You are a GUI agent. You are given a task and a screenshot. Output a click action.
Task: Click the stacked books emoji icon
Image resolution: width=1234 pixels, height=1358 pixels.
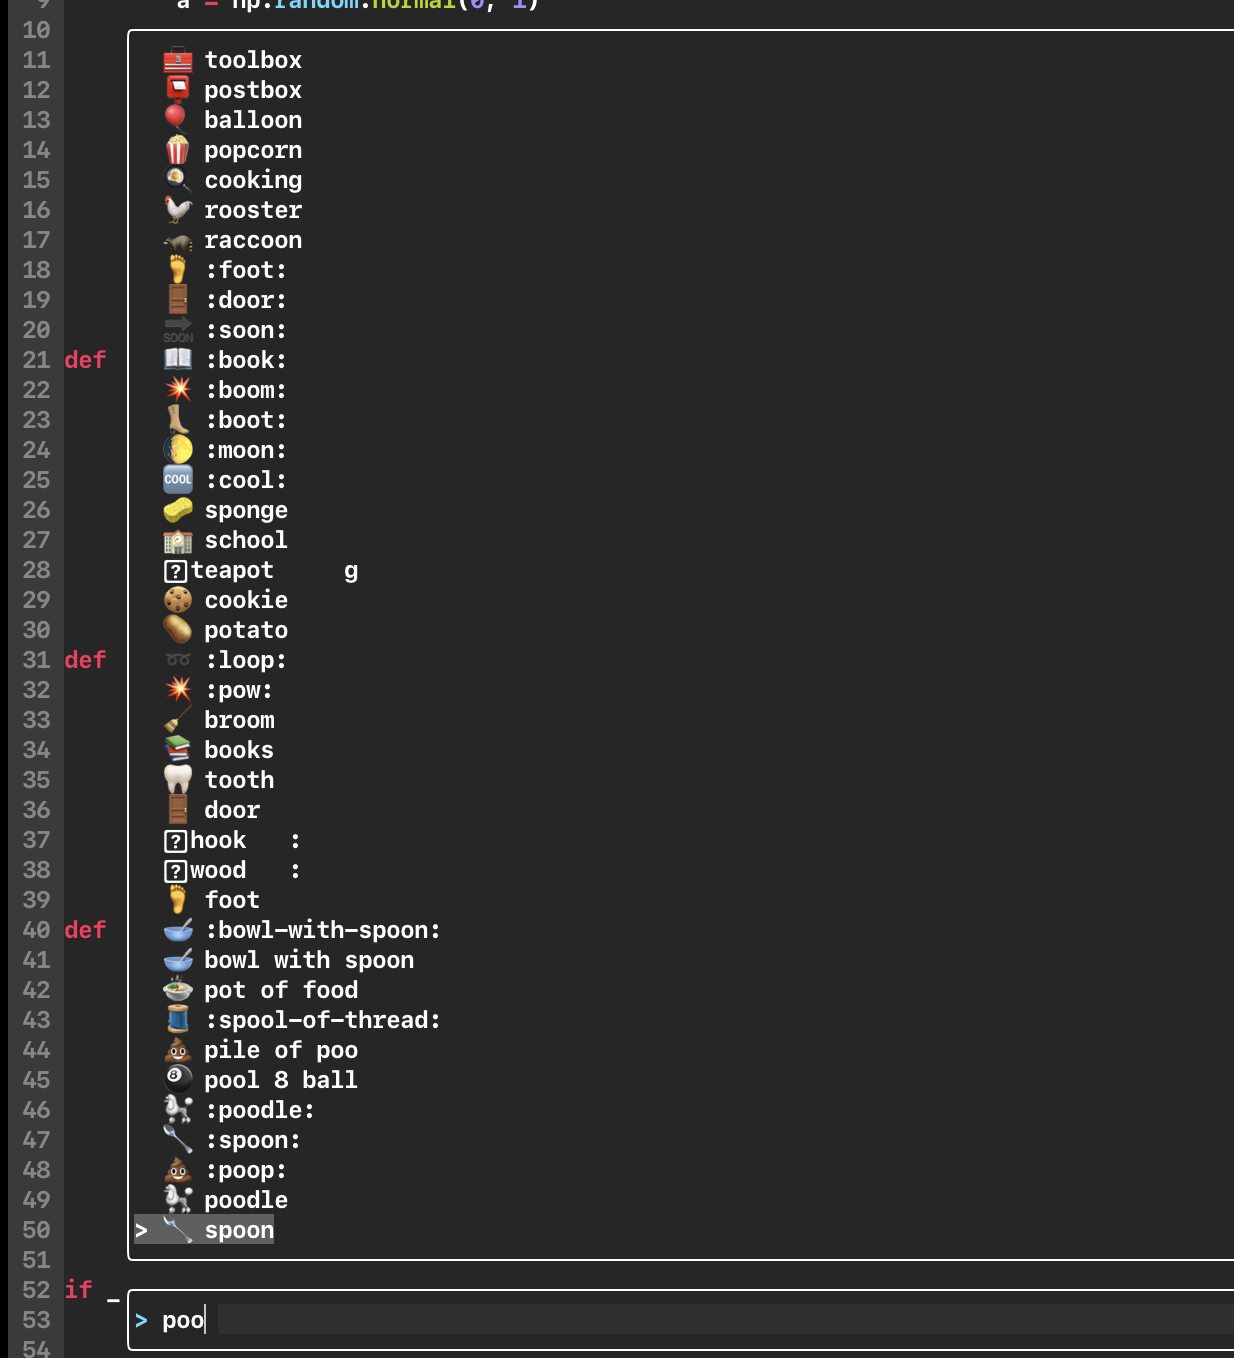click(178, 750)
